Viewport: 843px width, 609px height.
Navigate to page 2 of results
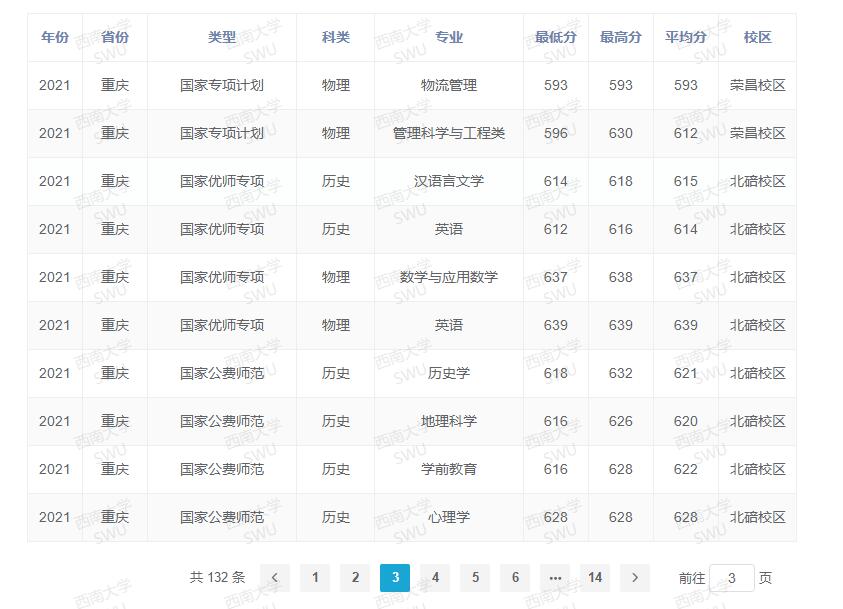tap(355, 578)
